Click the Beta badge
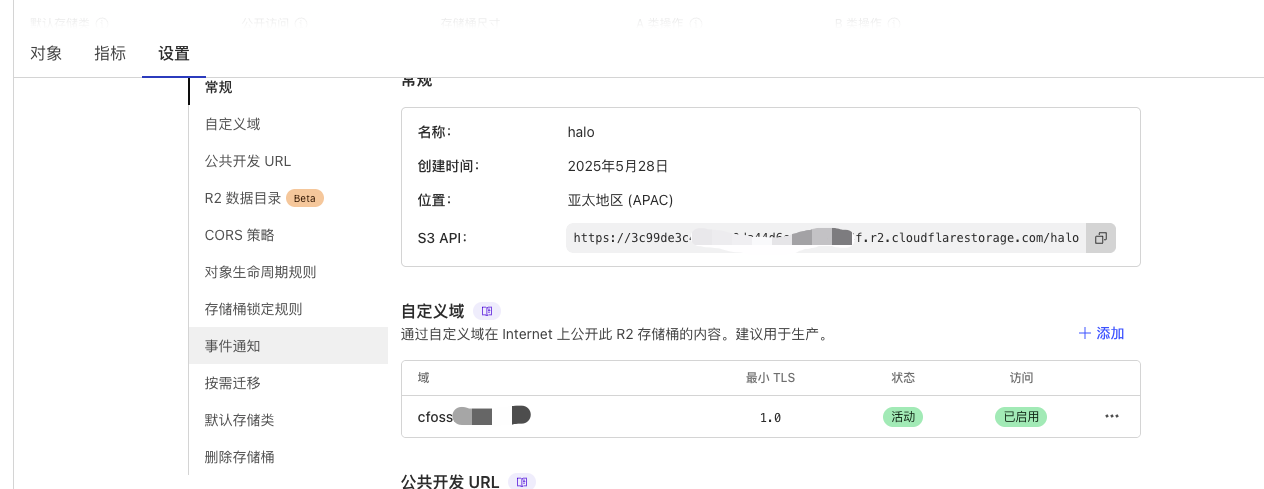Image resolution: width=1264 pixels, height=489 pixels. pyautogui.click(x=305, y=198)
